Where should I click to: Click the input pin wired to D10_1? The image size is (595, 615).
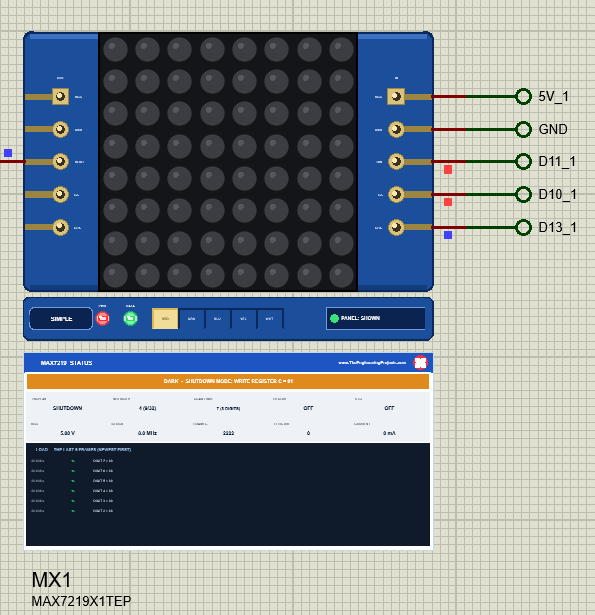[396, 194]
